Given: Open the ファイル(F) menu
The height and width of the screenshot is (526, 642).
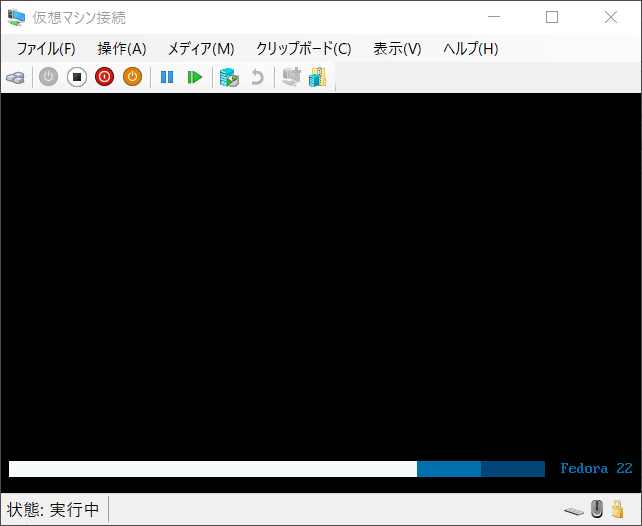Looking at the screenshot, I should click(46, 49).
